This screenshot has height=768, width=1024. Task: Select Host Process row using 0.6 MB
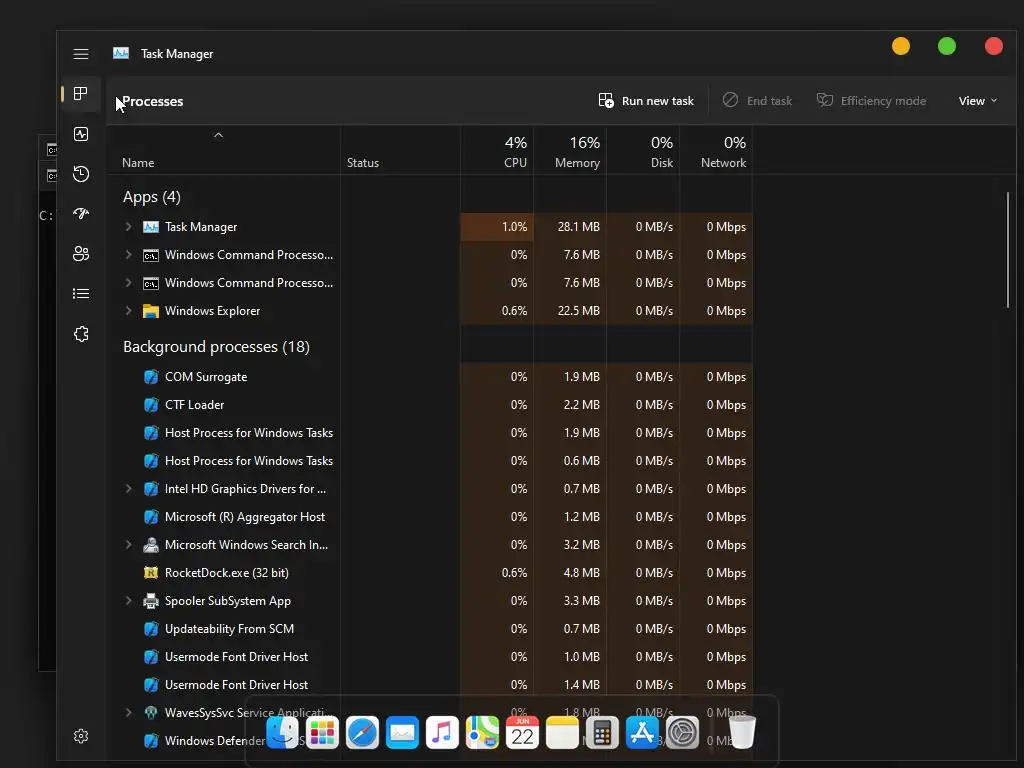pyautogui.click(x=430, y=461)
